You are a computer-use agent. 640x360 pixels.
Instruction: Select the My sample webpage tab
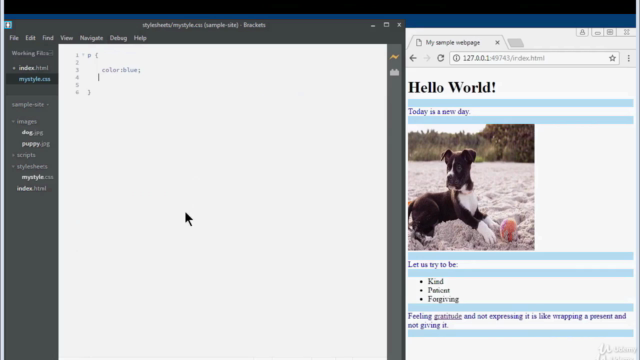click(453, 42)
